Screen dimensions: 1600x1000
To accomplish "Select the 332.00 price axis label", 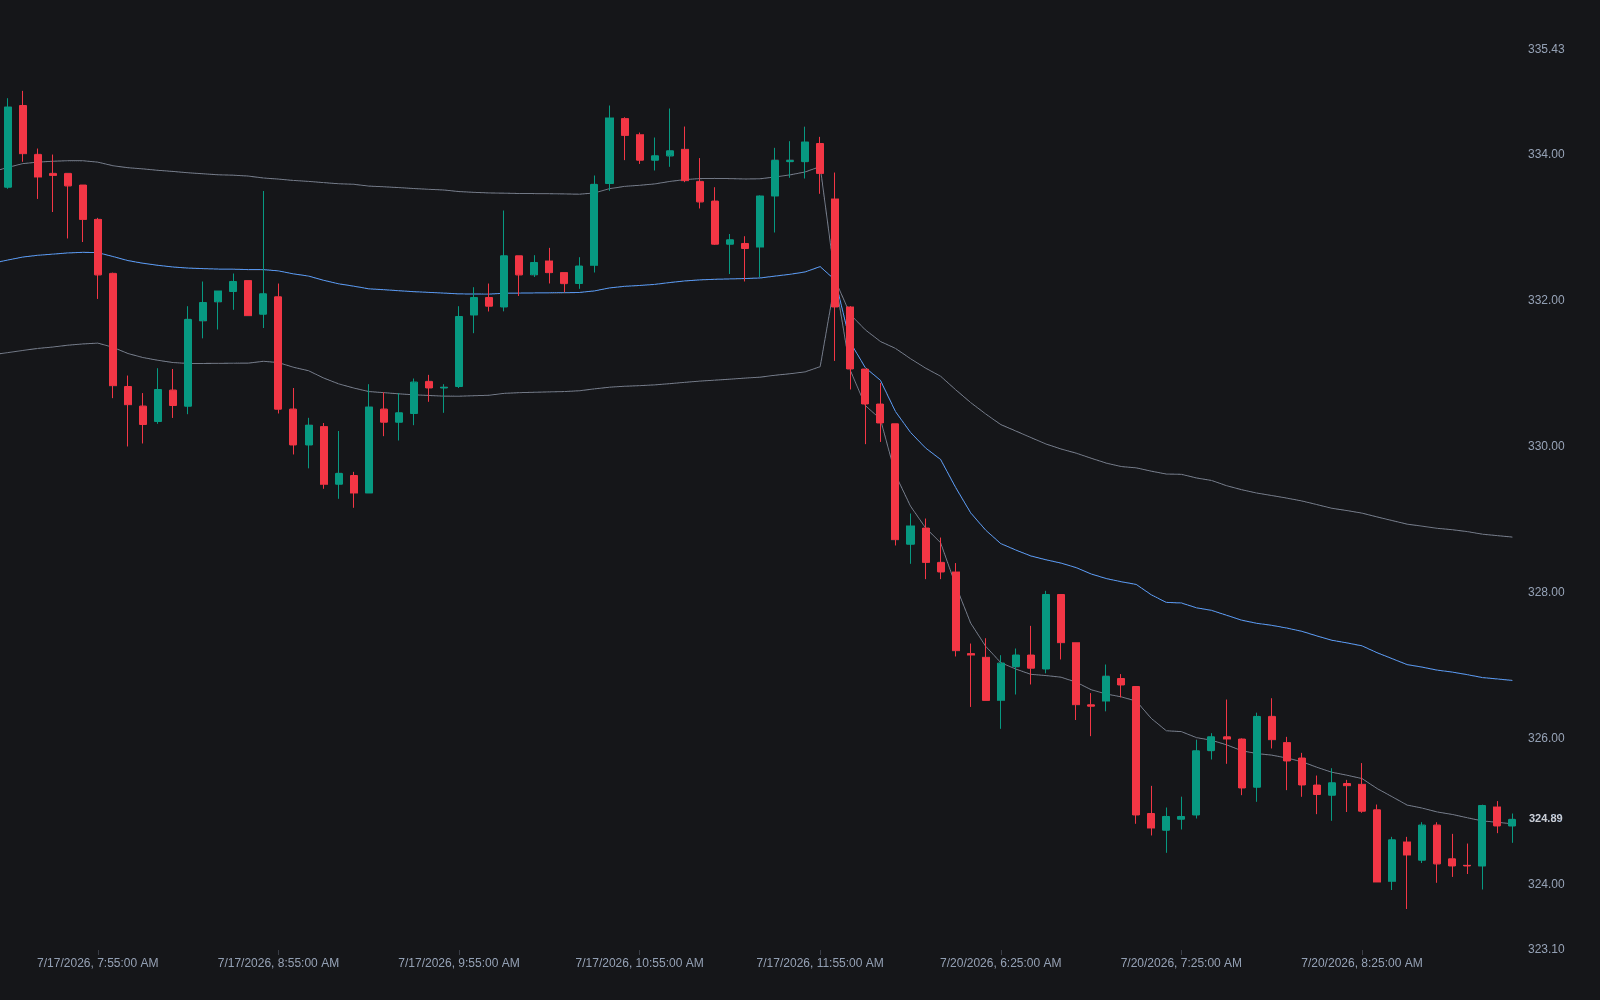I will point(1546,300).
